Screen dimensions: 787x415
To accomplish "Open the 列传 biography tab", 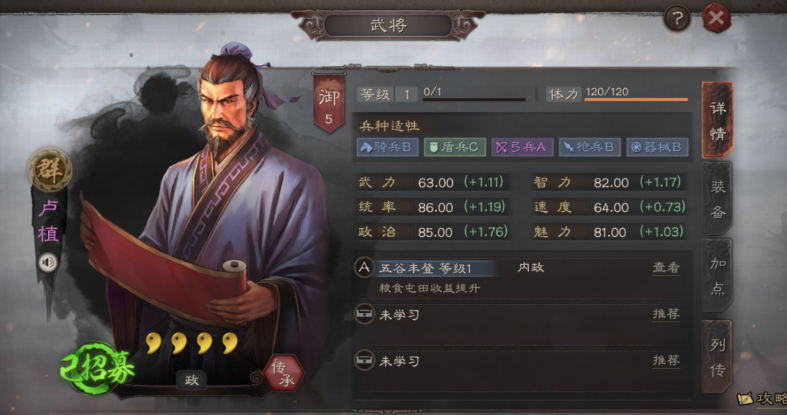I will coord(718,357).
